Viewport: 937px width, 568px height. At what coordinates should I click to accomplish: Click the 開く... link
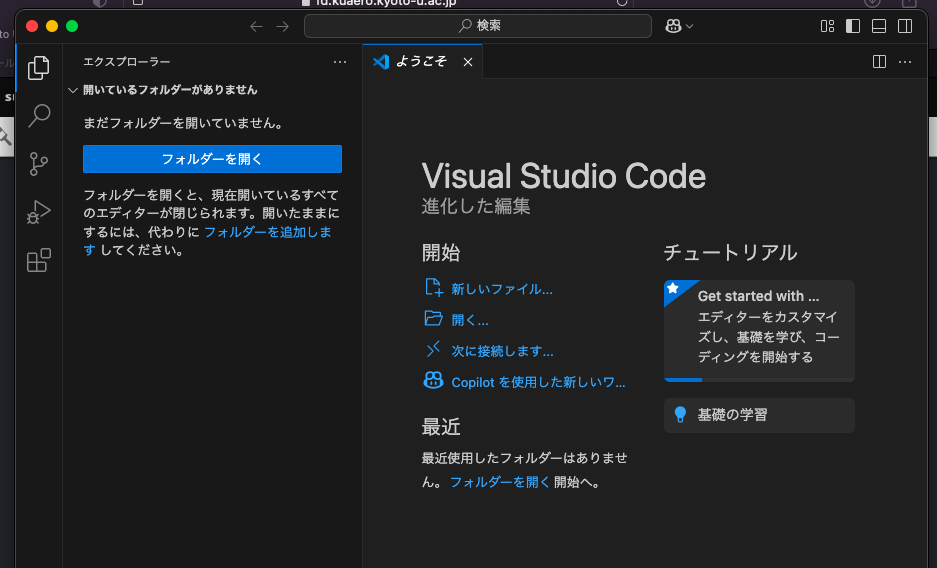tap(470, 320)
